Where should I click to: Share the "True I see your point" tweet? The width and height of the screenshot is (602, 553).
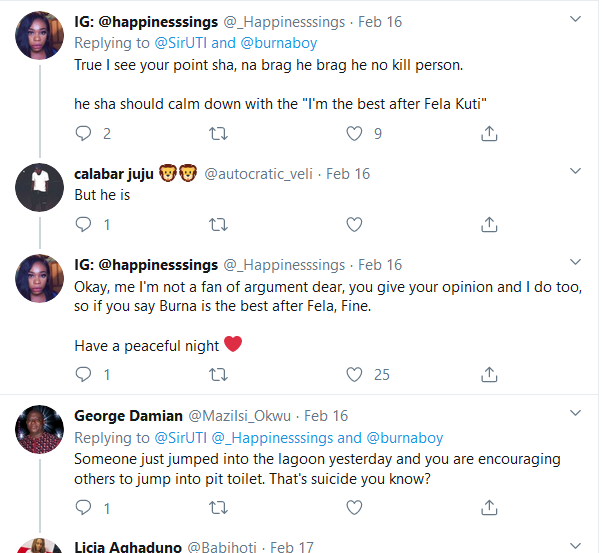tap(489, 133)
